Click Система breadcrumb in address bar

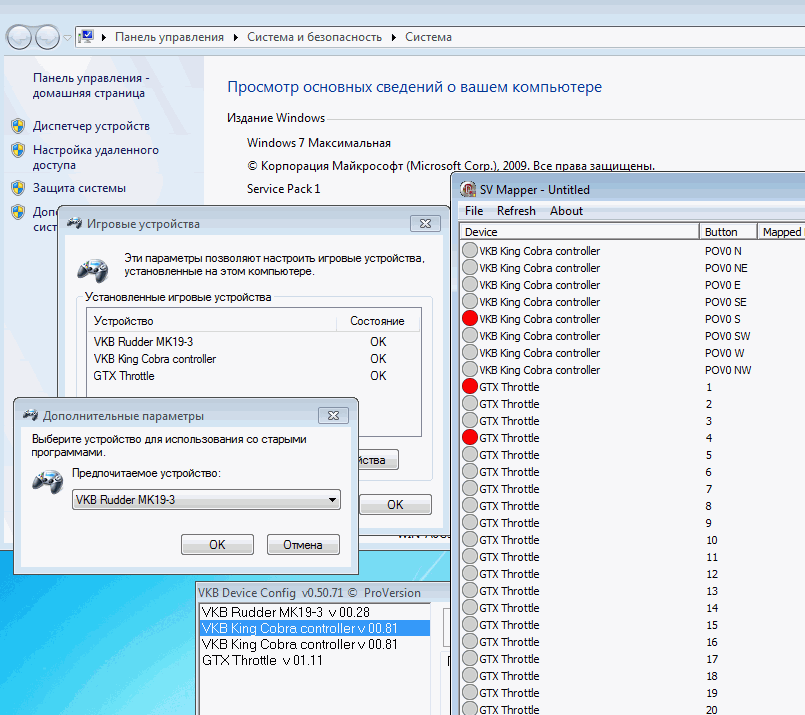(x=428, y=37)
